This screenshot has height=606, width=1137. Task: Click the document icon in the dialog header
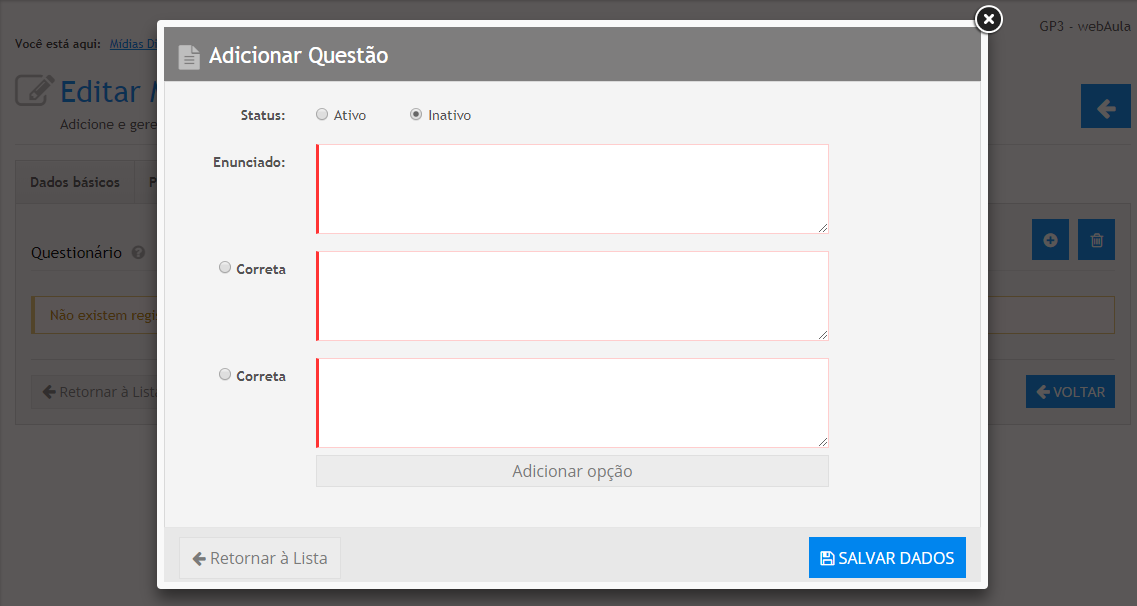click(189, 57)
